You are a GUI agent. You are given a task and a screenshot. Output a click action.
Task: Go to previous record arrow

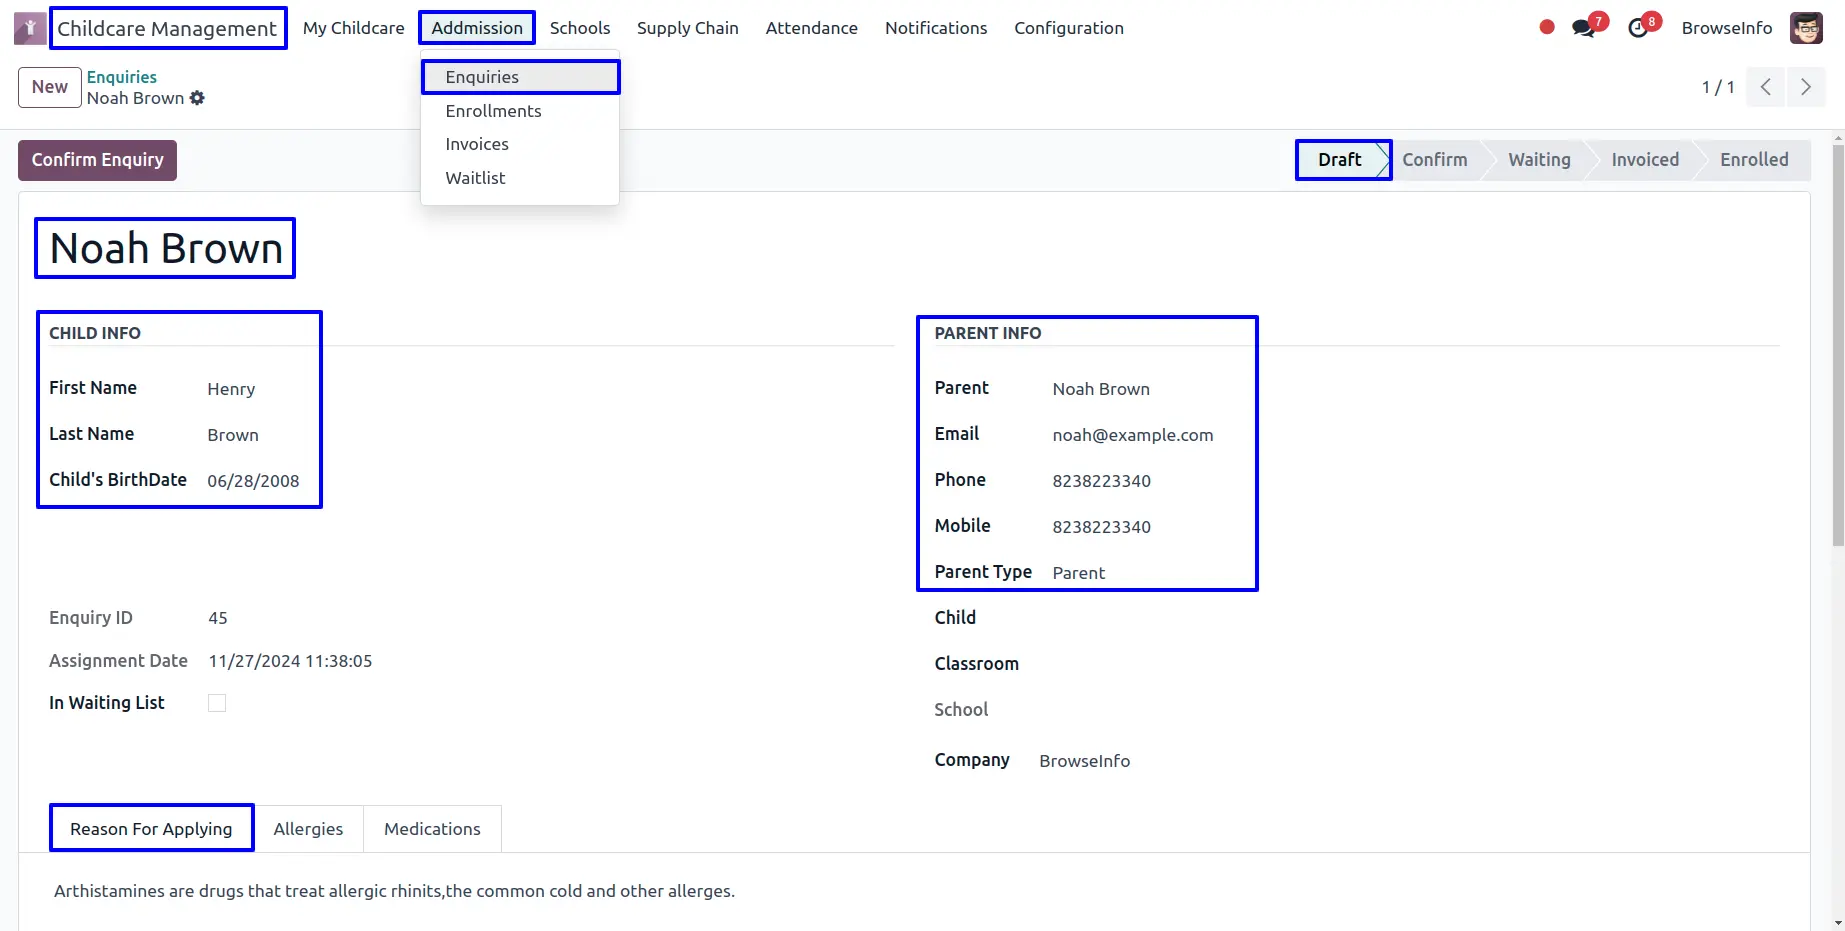click(x=1766, y=87)
